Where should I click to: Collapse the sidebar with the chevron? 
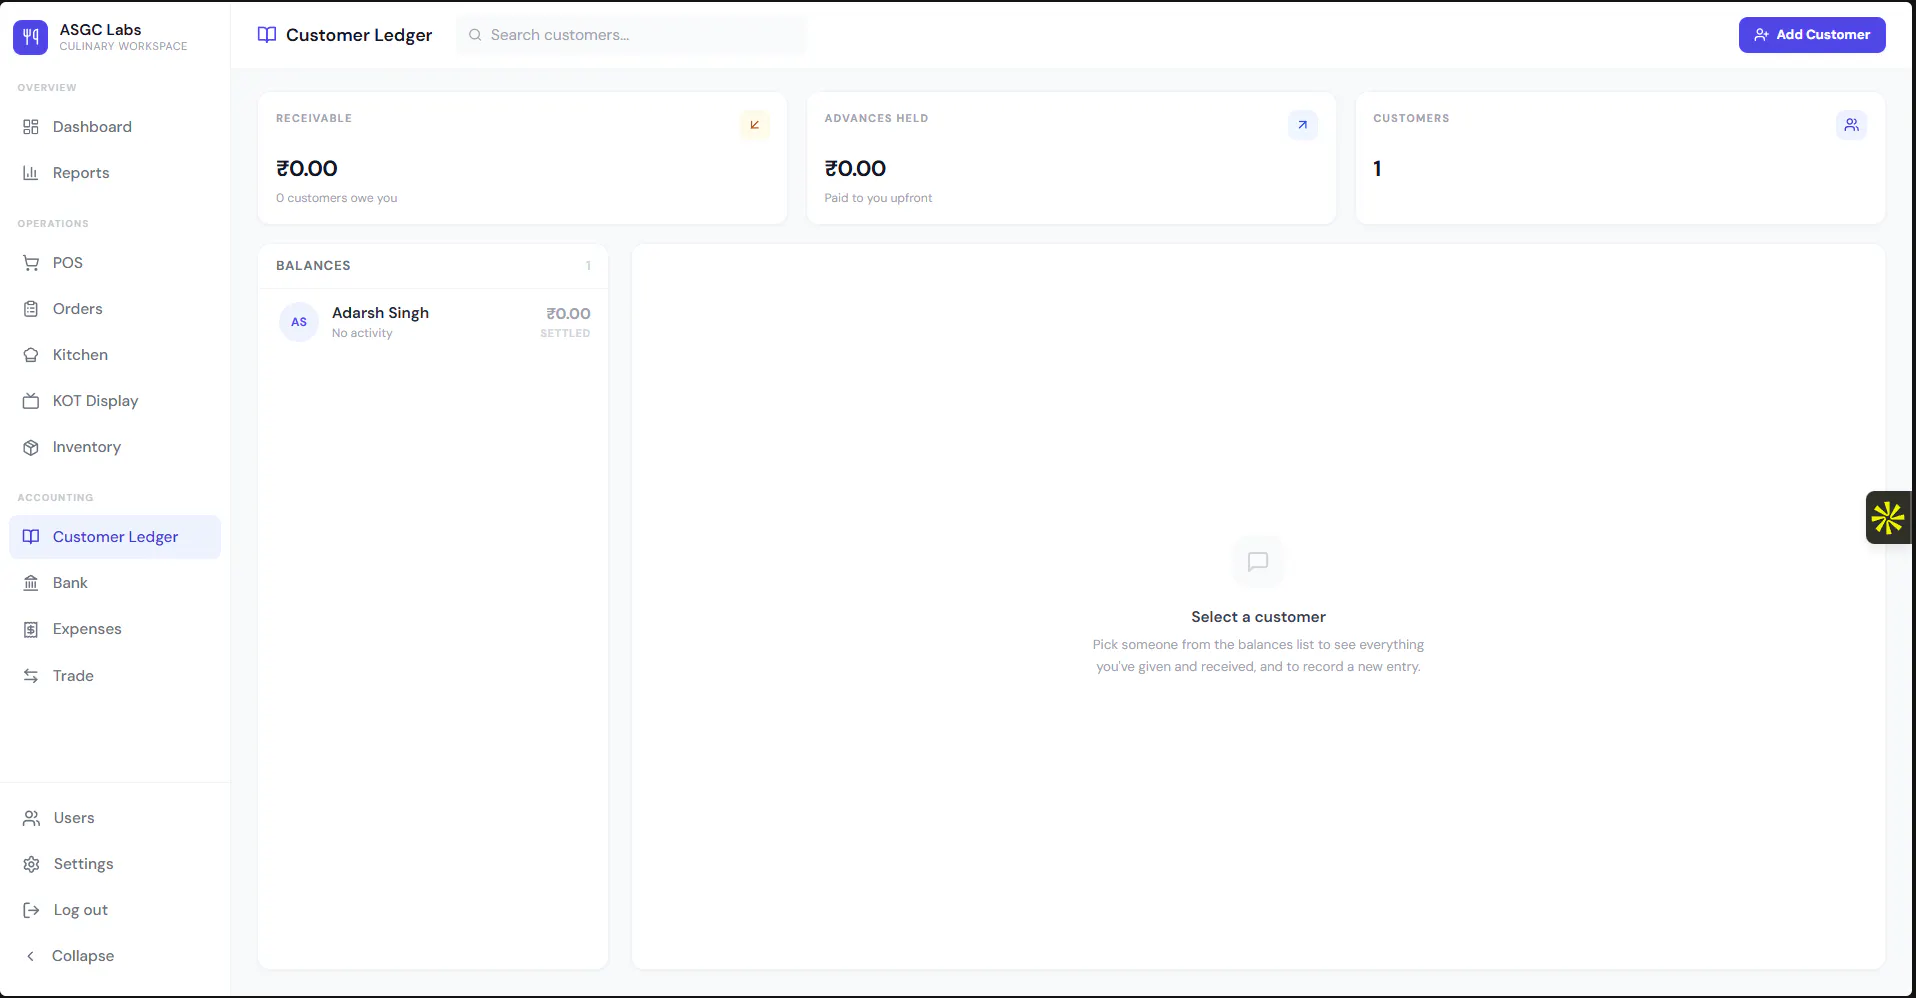click(31, 956)
